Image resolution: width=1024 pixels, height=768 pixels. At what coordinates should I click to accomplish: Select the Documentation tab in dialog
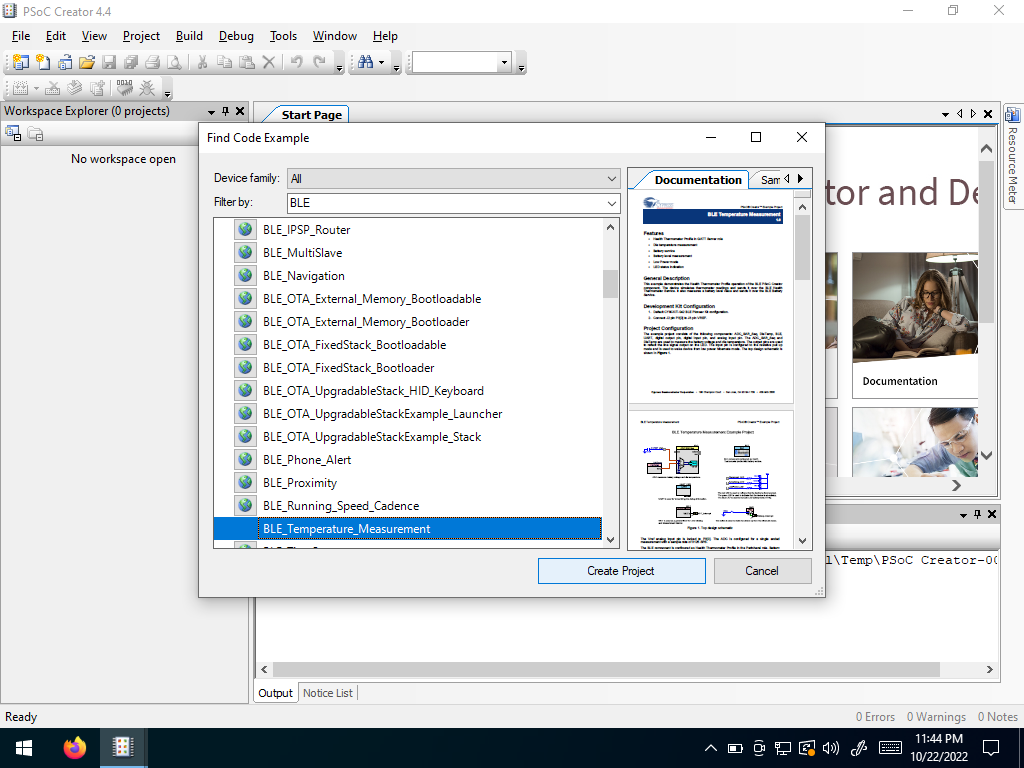(x=698, y=180)
